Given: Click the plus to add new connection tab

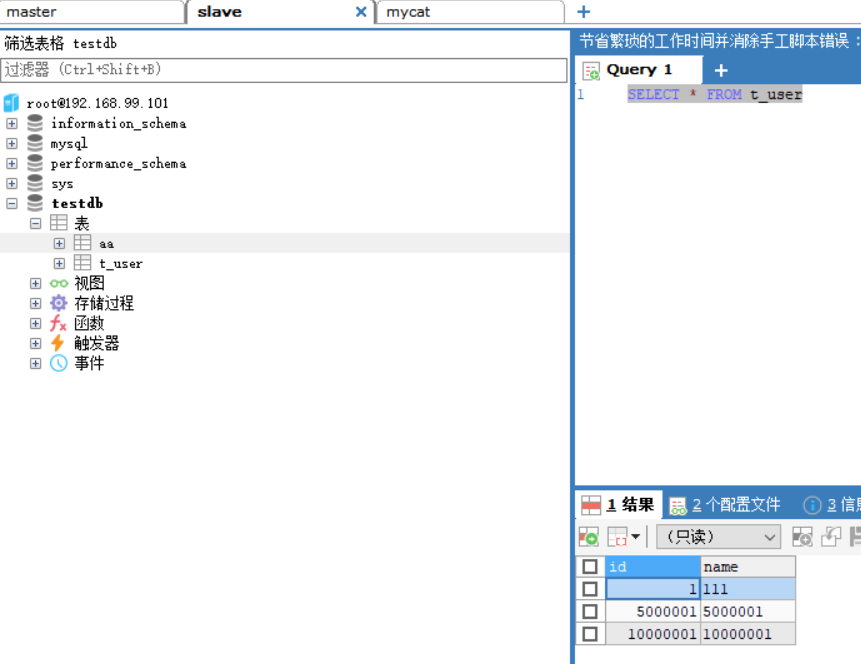Looking at the screenshot, I should [583, 11].
